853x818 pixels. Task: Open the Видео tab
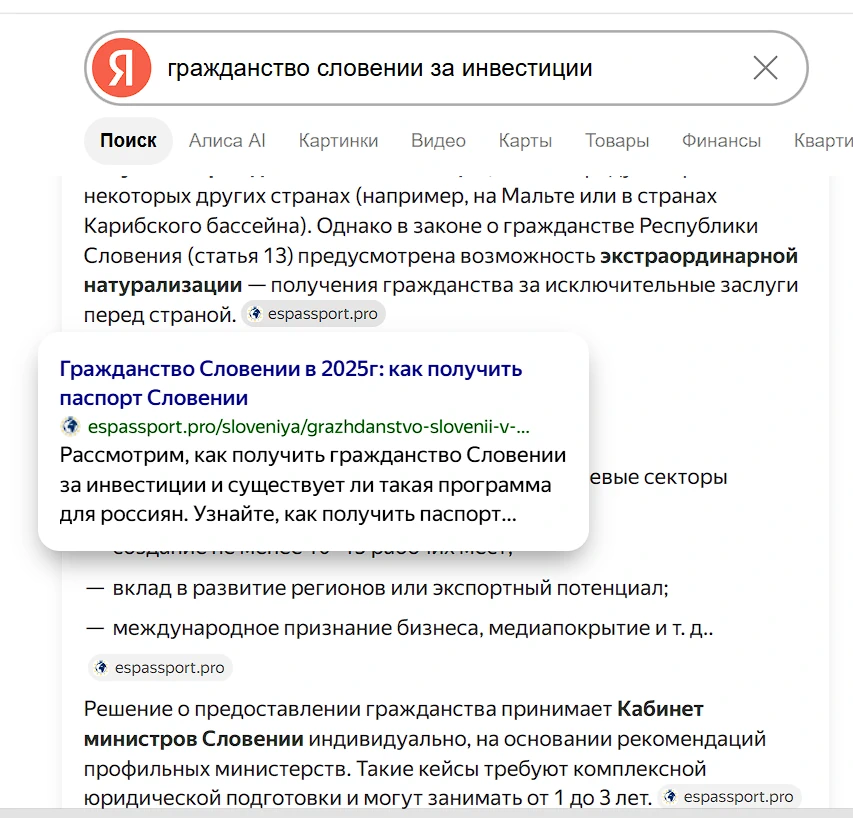(x=438, y=141)
